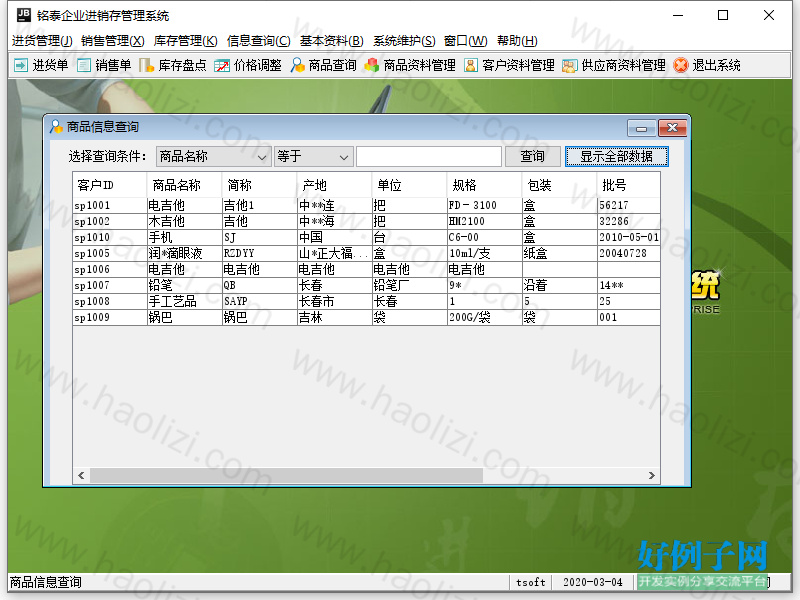Screen dimensions: 800x600
Task: Open the 帮助(H) menu
Action: tap(517, 41)
